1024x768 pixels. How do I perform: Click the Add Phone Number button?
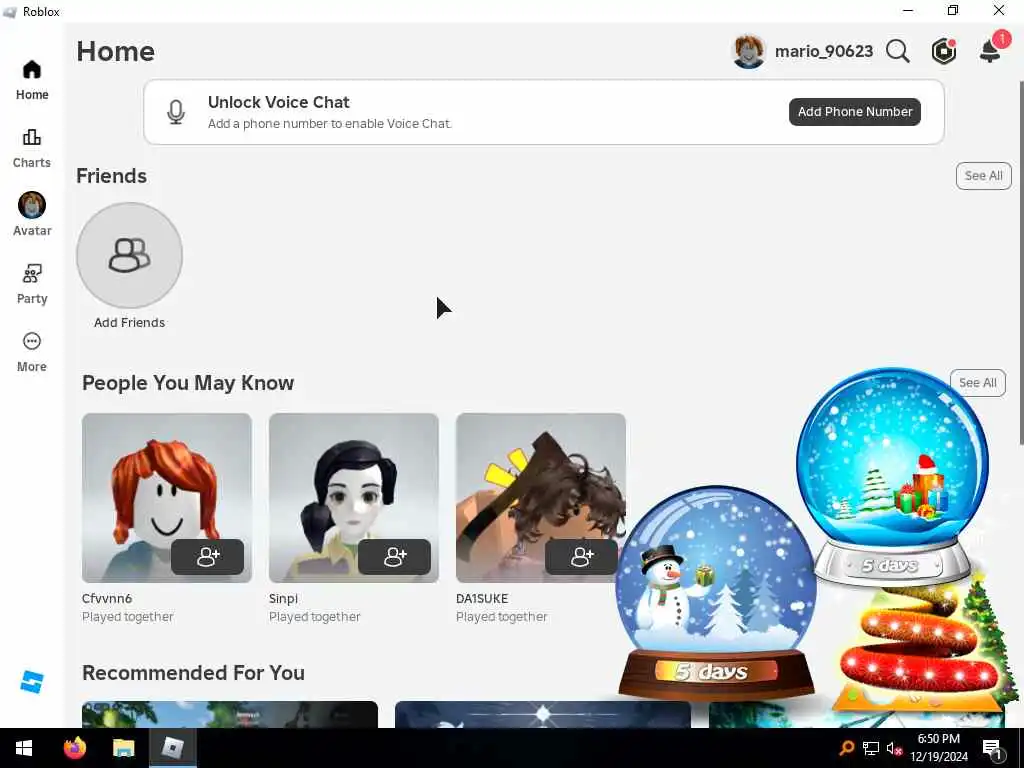click(x=855, y=112)
